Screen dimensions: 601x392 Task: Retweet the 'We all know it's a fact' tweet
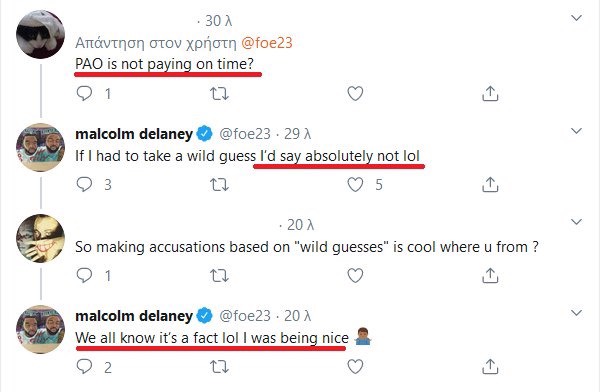click(x=220, y=367)
